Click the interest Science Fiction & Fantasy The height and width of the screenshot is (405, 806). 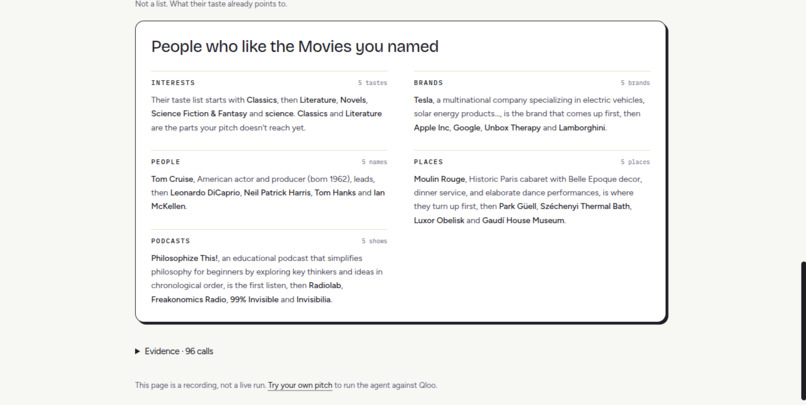pos(199,114)
